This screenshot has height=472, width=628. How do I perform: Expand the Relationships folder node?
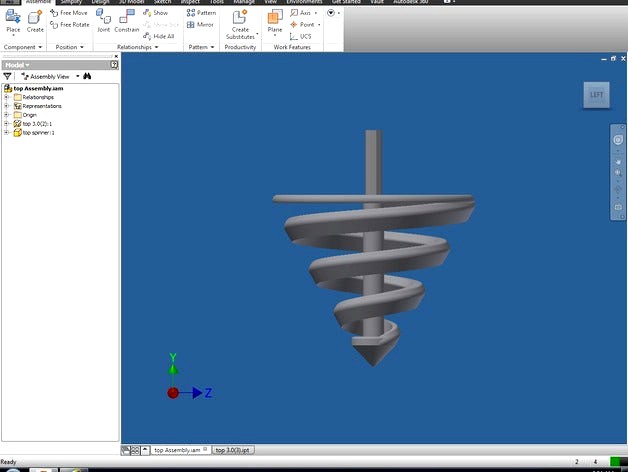coord(6,97)
